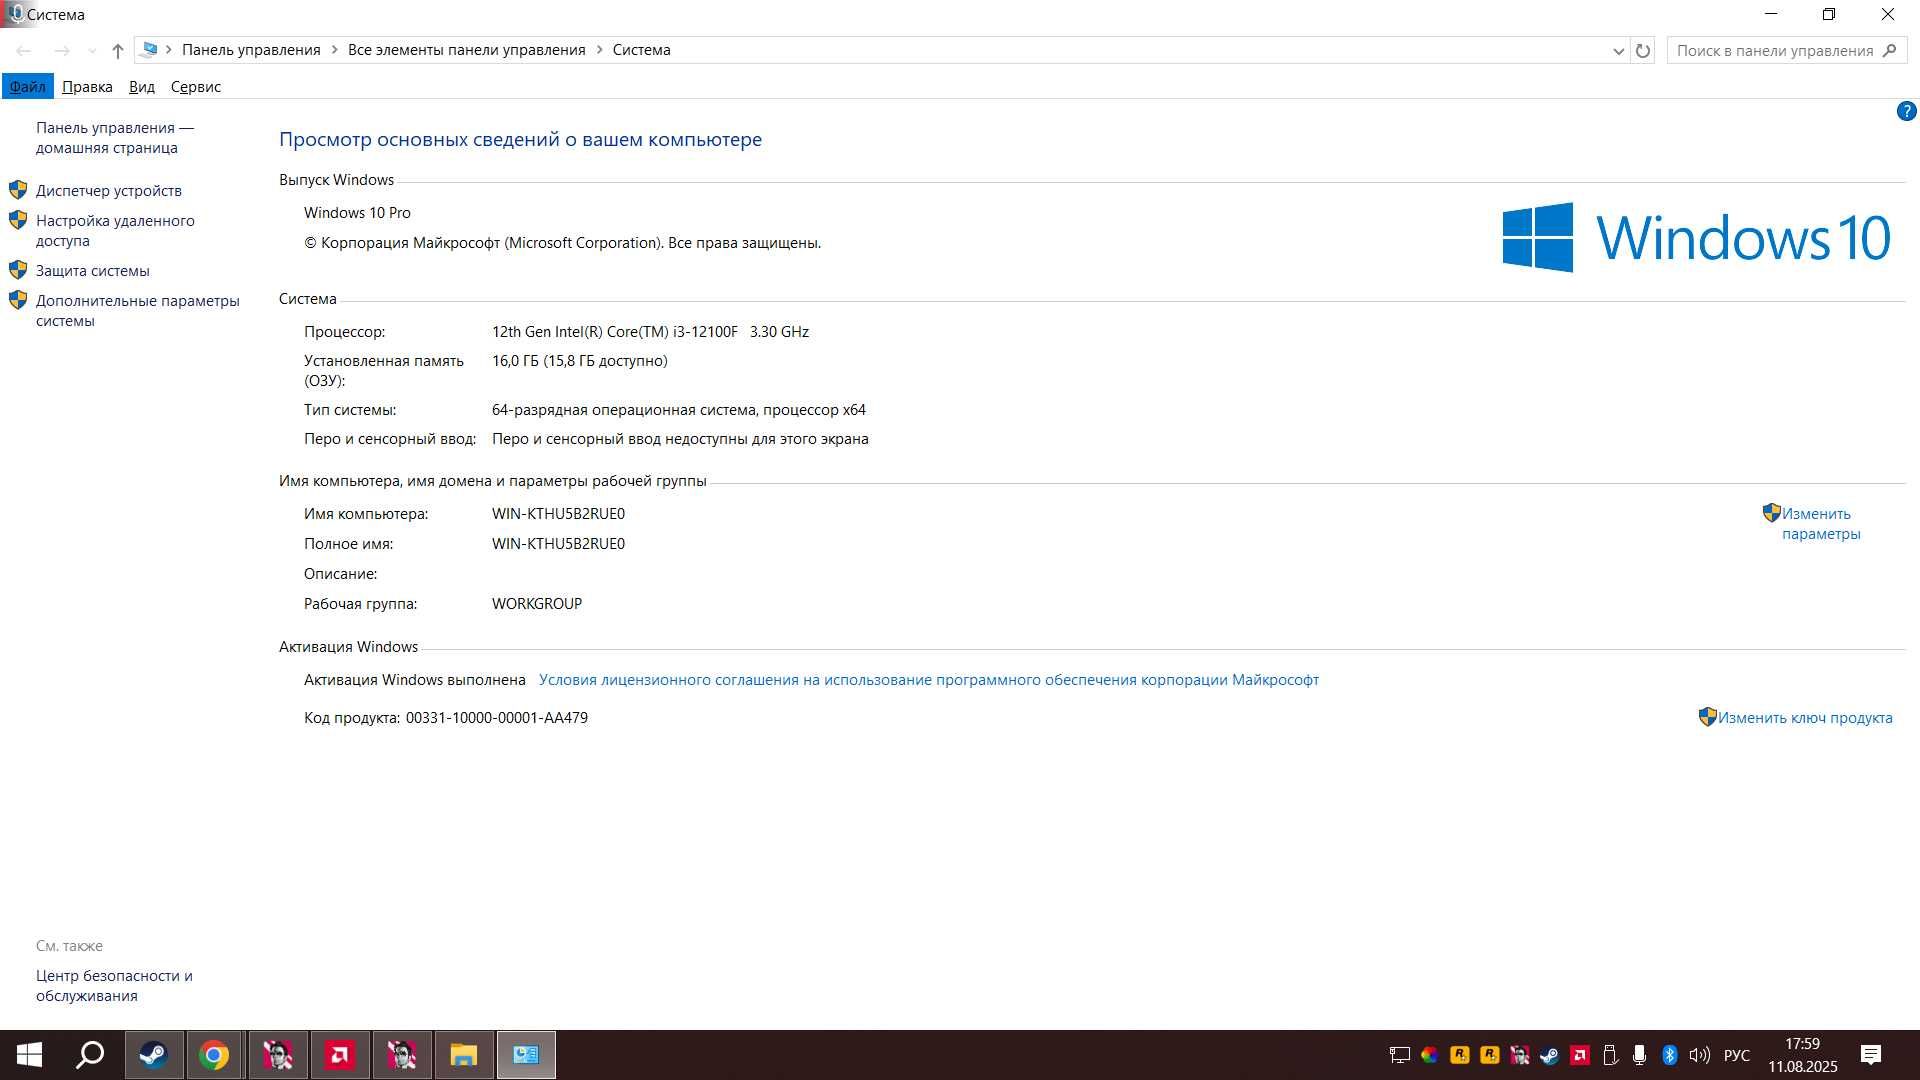1920x1080 pixels.
Task: Open clock showing 17:59 11.08.2025
Action: 1802,1055
